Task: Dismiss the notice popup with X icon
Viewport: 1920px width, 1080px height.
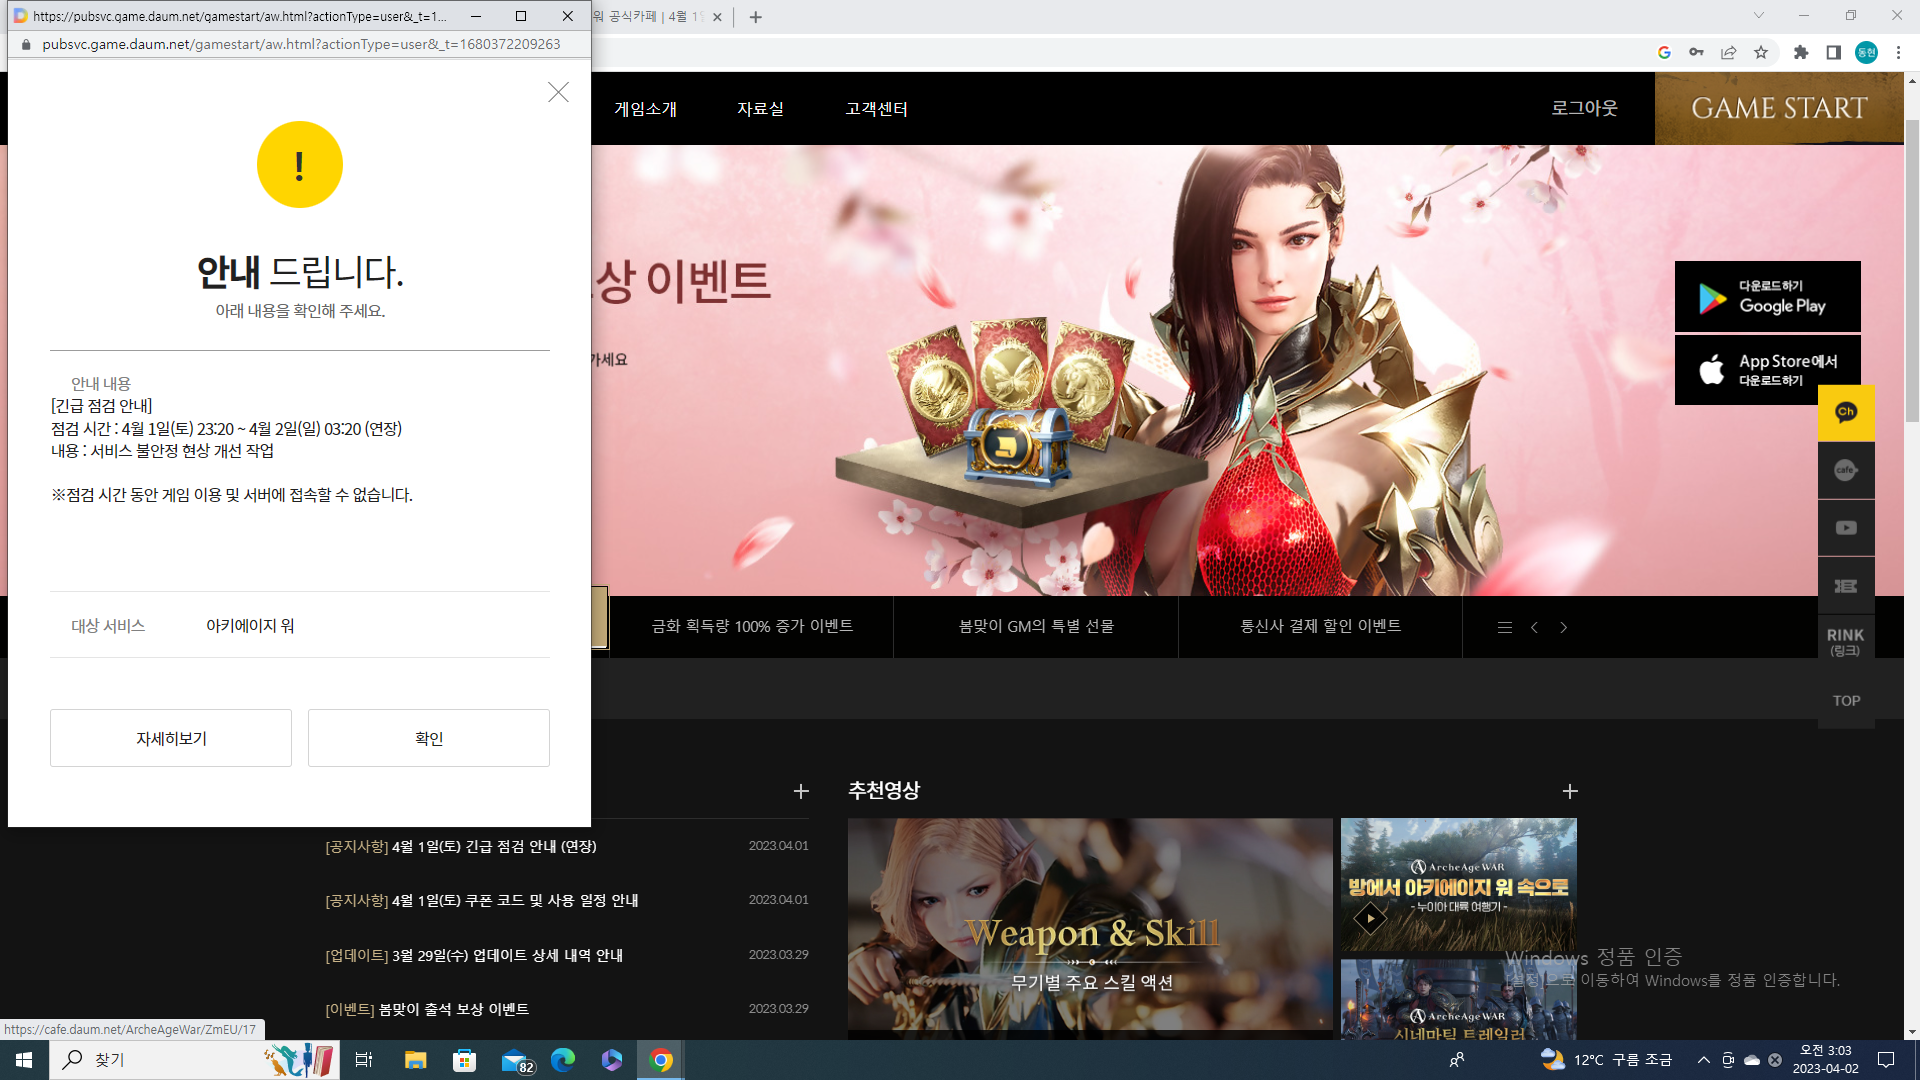Action: pyautogui.click(x=558, y=92)
